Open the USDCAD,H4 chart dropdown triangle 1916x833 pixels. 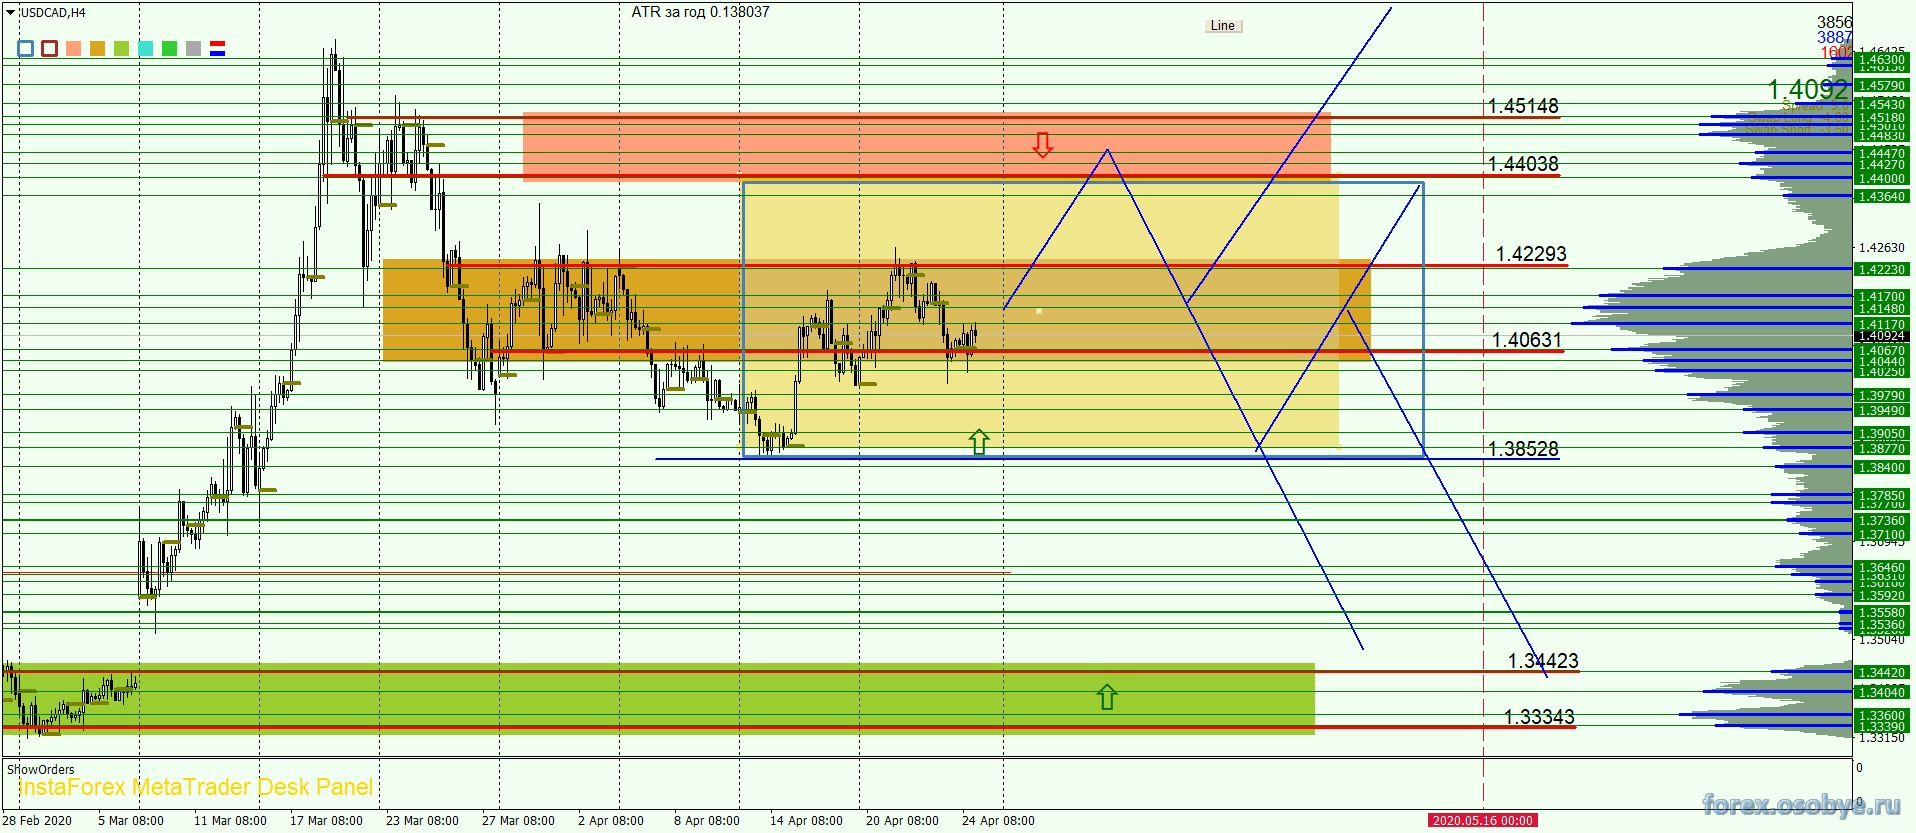click(x=11, y=13)
